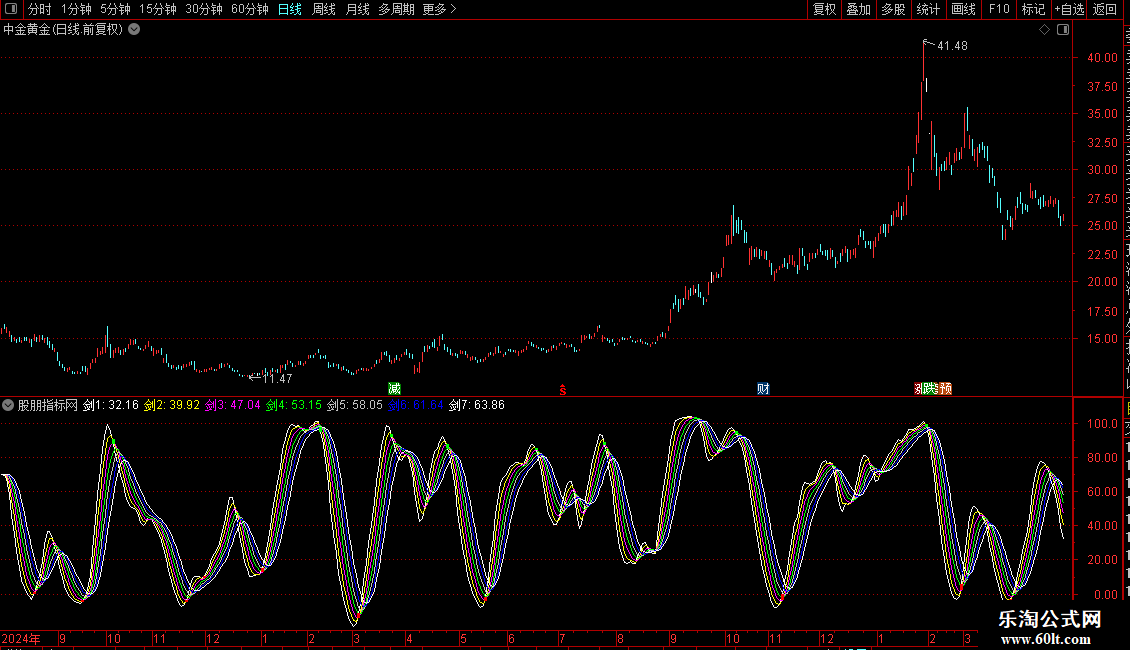Click the magenta 剑3: 47.04 legend value
The image size is (1130, 650).
[x=233, y=405]
